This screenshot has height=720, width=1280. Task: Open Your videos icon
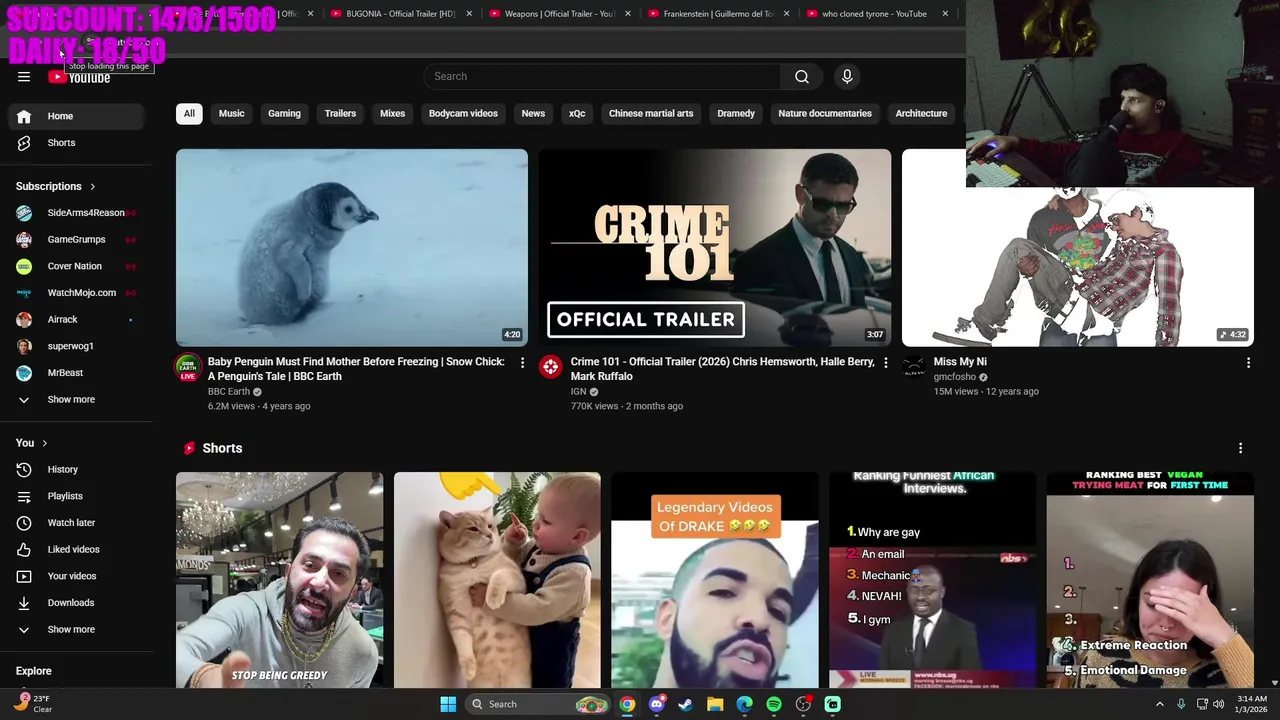(x=24, y=576)
